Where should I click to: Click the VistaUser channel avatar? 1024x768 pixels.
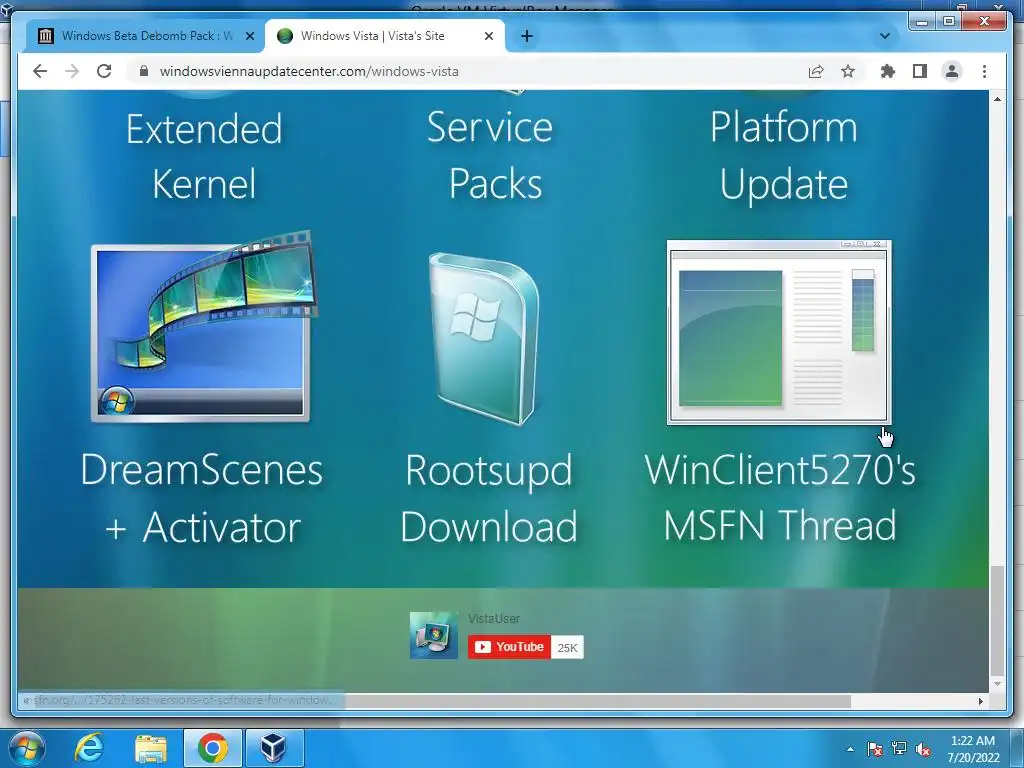coord(434,635)
